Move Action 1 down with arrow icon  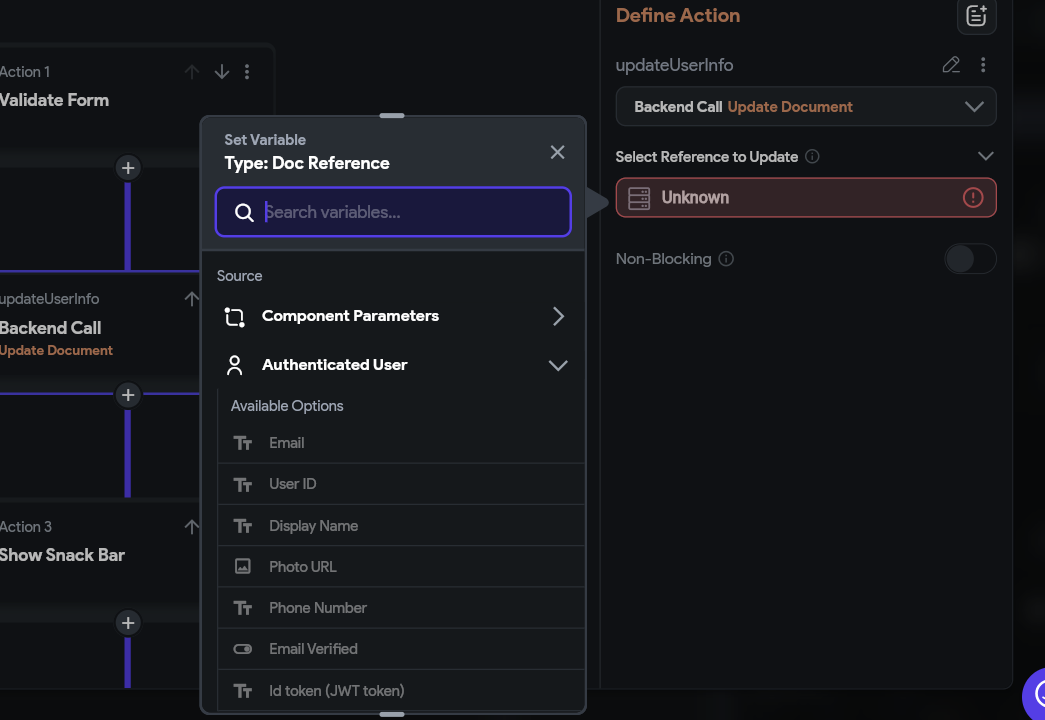pyautogui.click(x=222, y=72)
